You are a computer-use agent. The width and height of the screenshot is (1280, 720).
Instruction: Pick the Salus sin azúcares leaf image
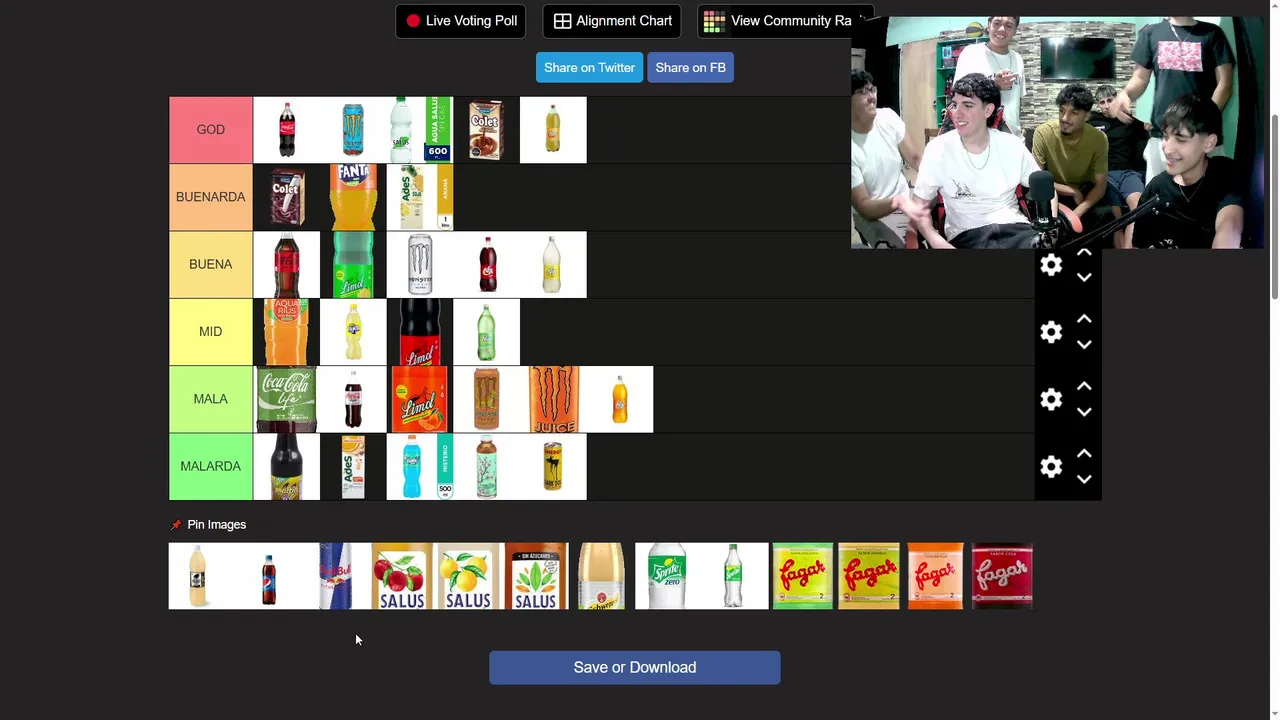click(x=536, y=576)
